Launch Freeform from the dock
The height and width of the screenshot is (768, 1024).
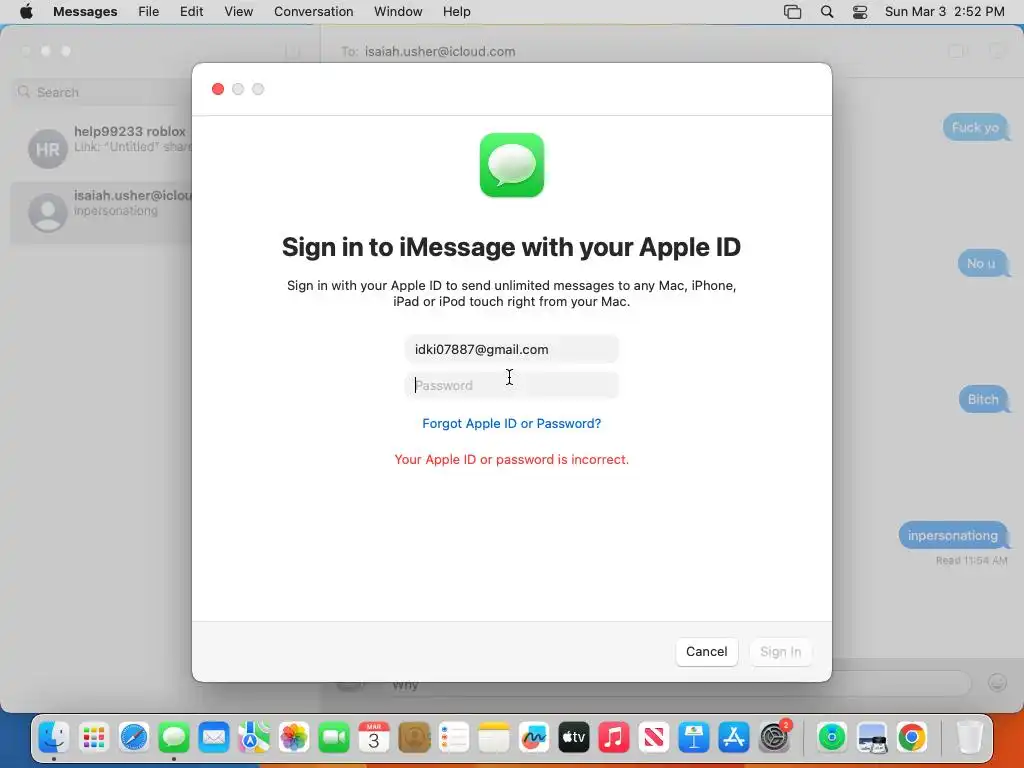pyautogui.click(x=534, y=738)
